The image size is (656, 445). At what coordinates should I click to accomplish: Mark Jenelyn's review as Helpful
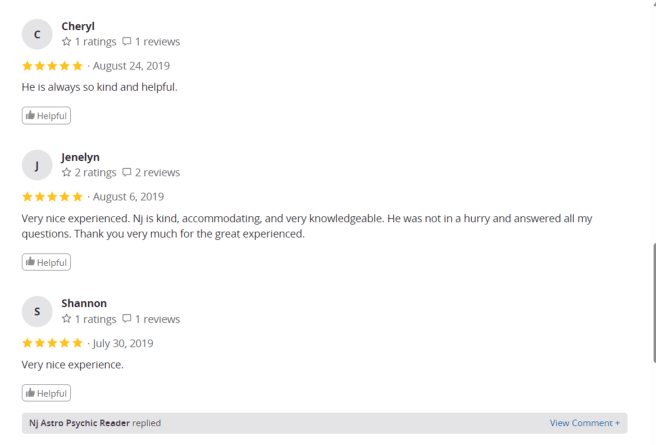[x=46, y=262]
